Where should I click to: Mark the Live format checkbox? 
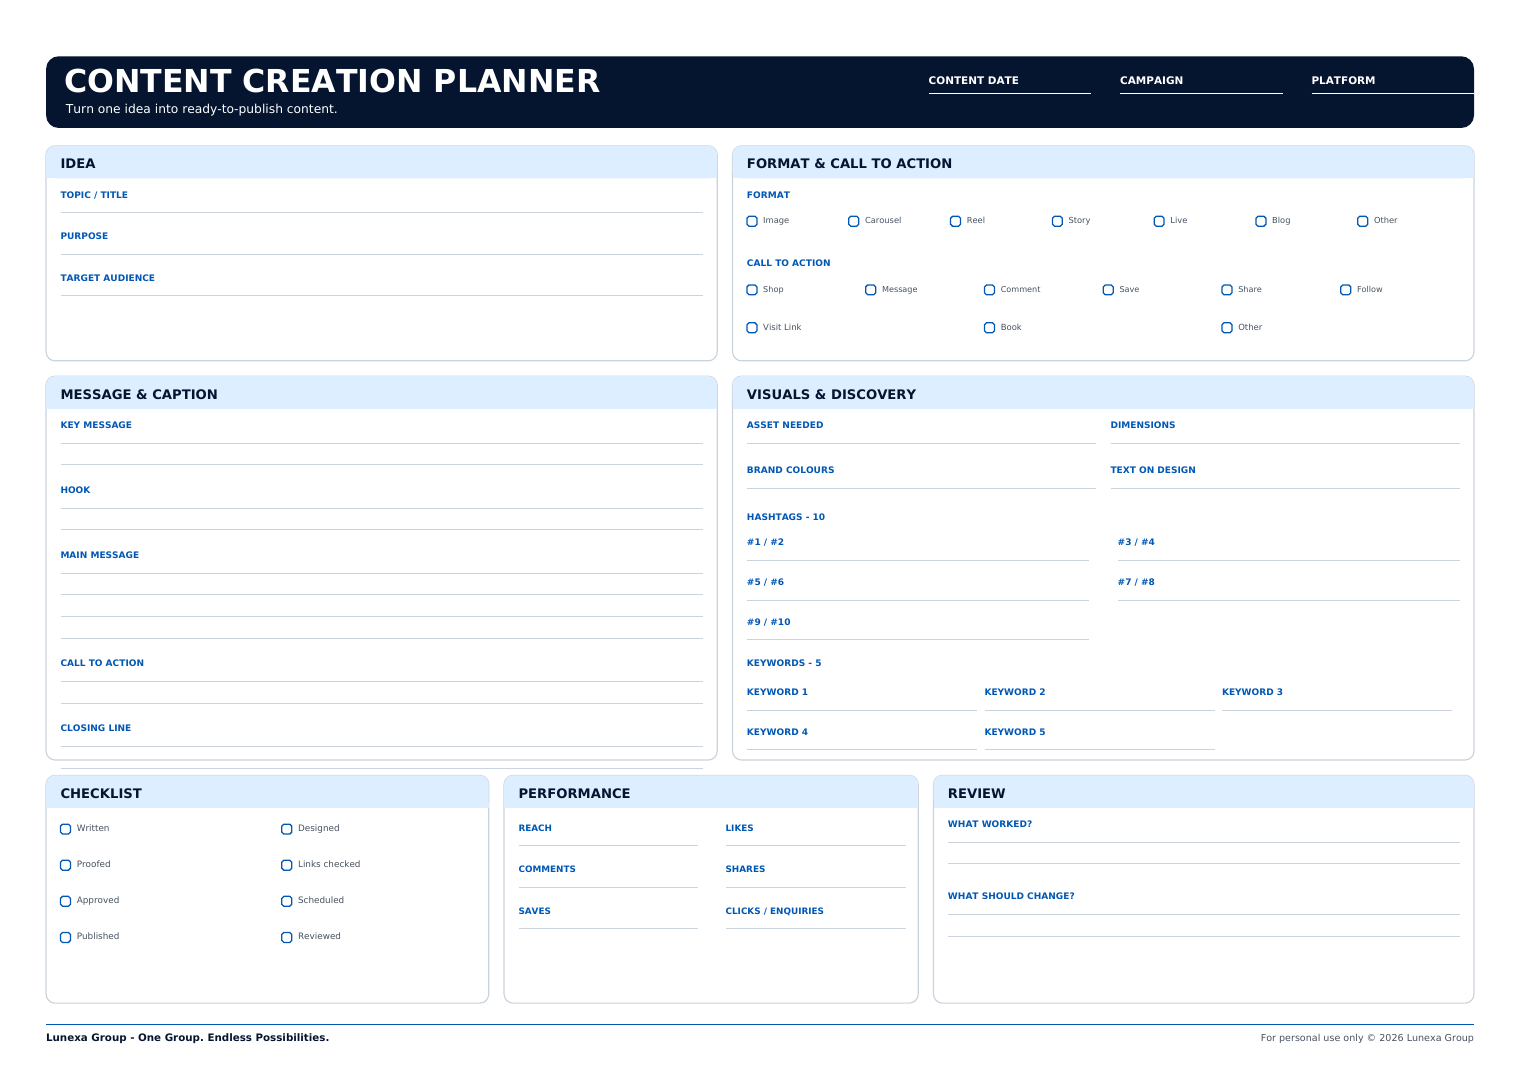(1159, 221)
